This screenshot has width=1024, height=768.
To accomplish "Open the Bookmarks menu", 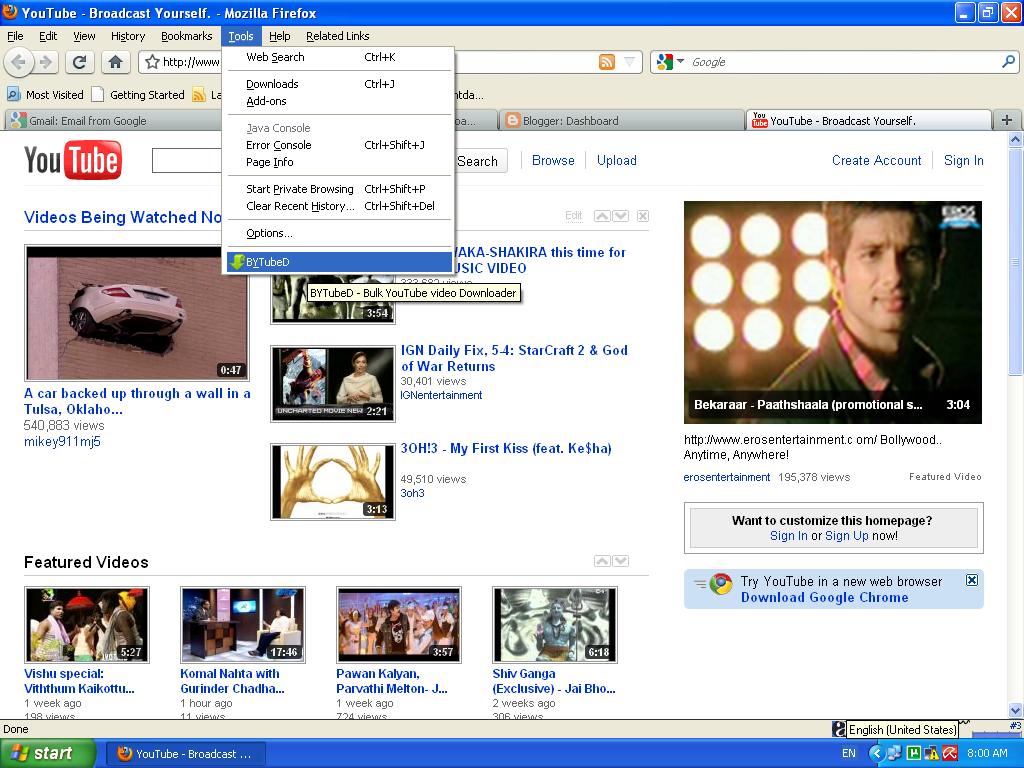I will pos(187,36).
